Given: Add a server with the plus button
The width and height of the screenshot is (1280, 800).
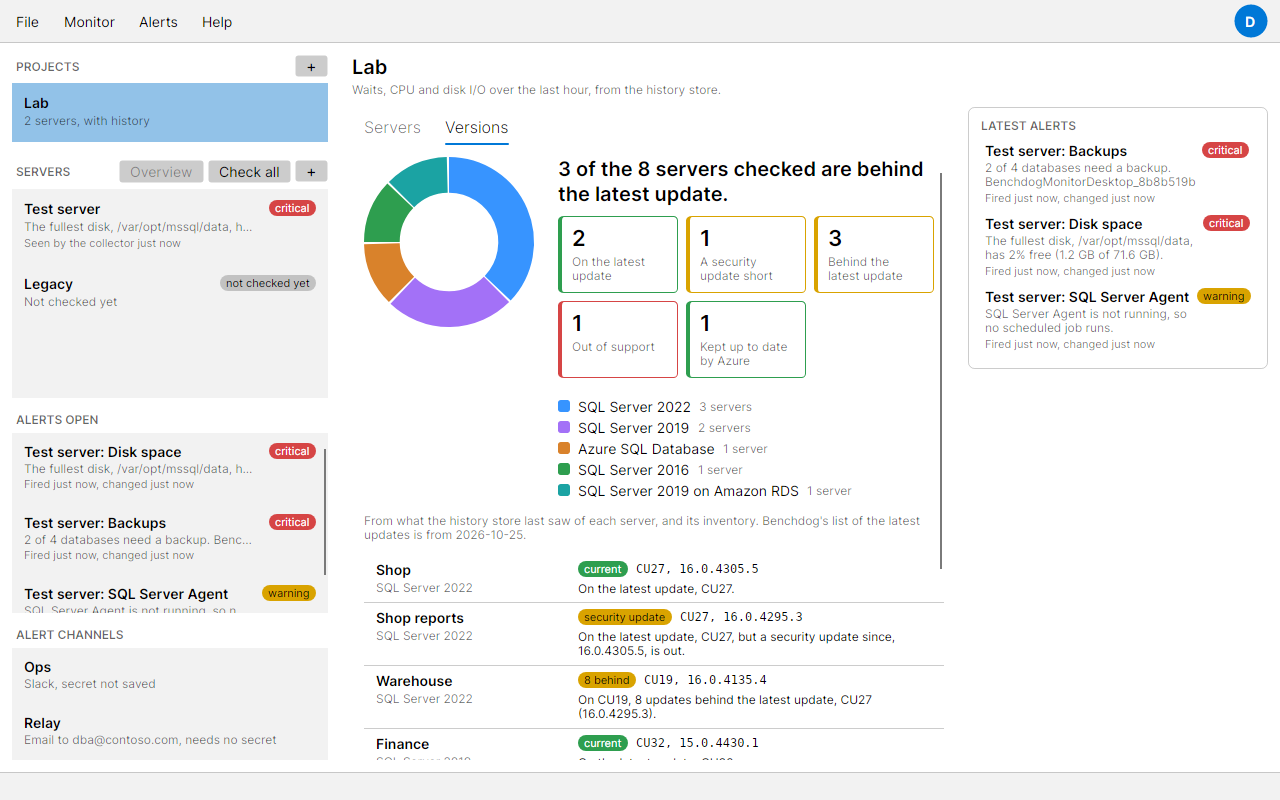Looking at the screenshot, I should 311,171.
